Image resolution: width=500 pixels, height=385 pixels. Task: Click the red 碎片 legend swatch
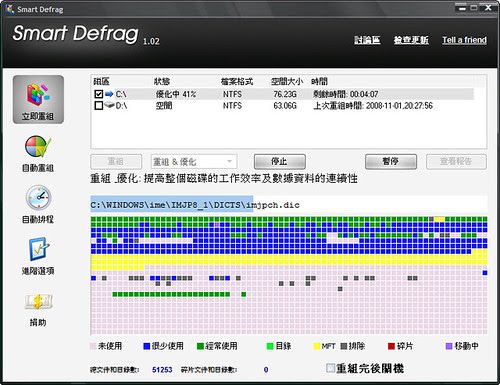point(391,346)
